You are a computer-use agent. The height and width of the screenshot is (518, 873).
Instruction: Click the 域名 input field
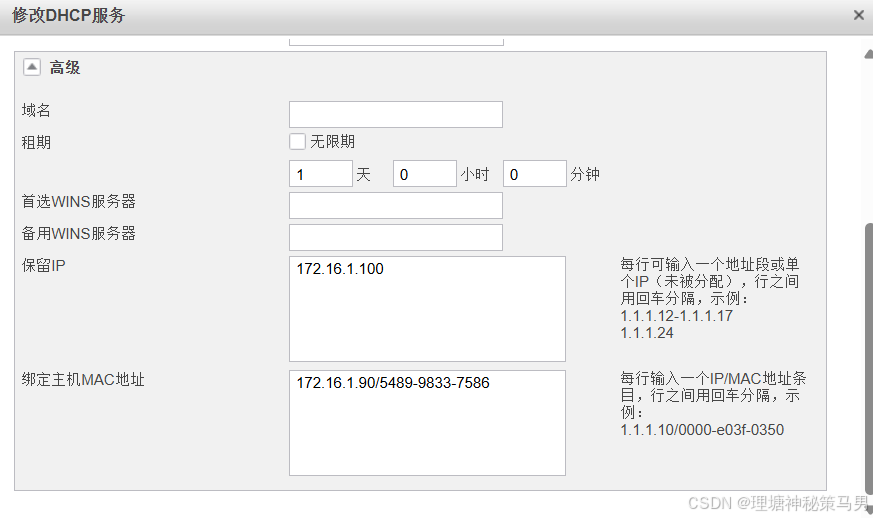click(x=396, y=114)
